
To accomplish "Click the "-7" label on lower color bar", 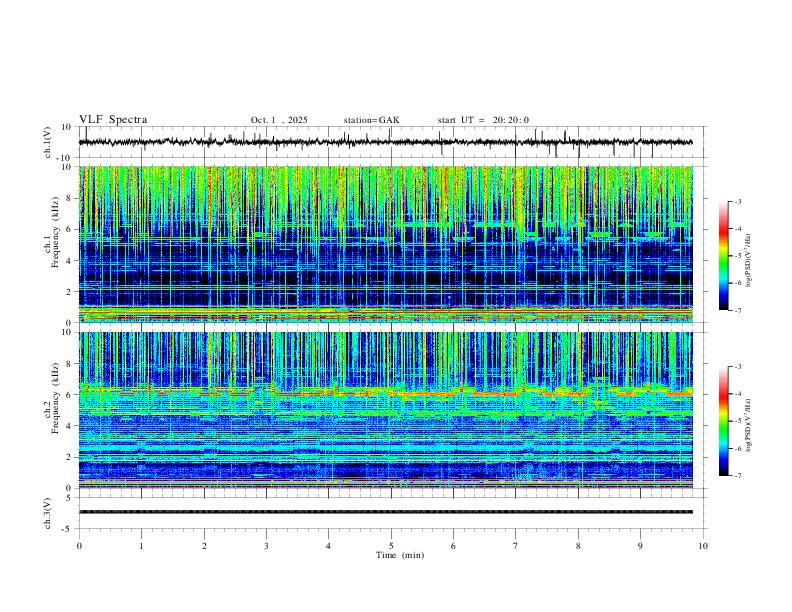I will pos(737,476).
